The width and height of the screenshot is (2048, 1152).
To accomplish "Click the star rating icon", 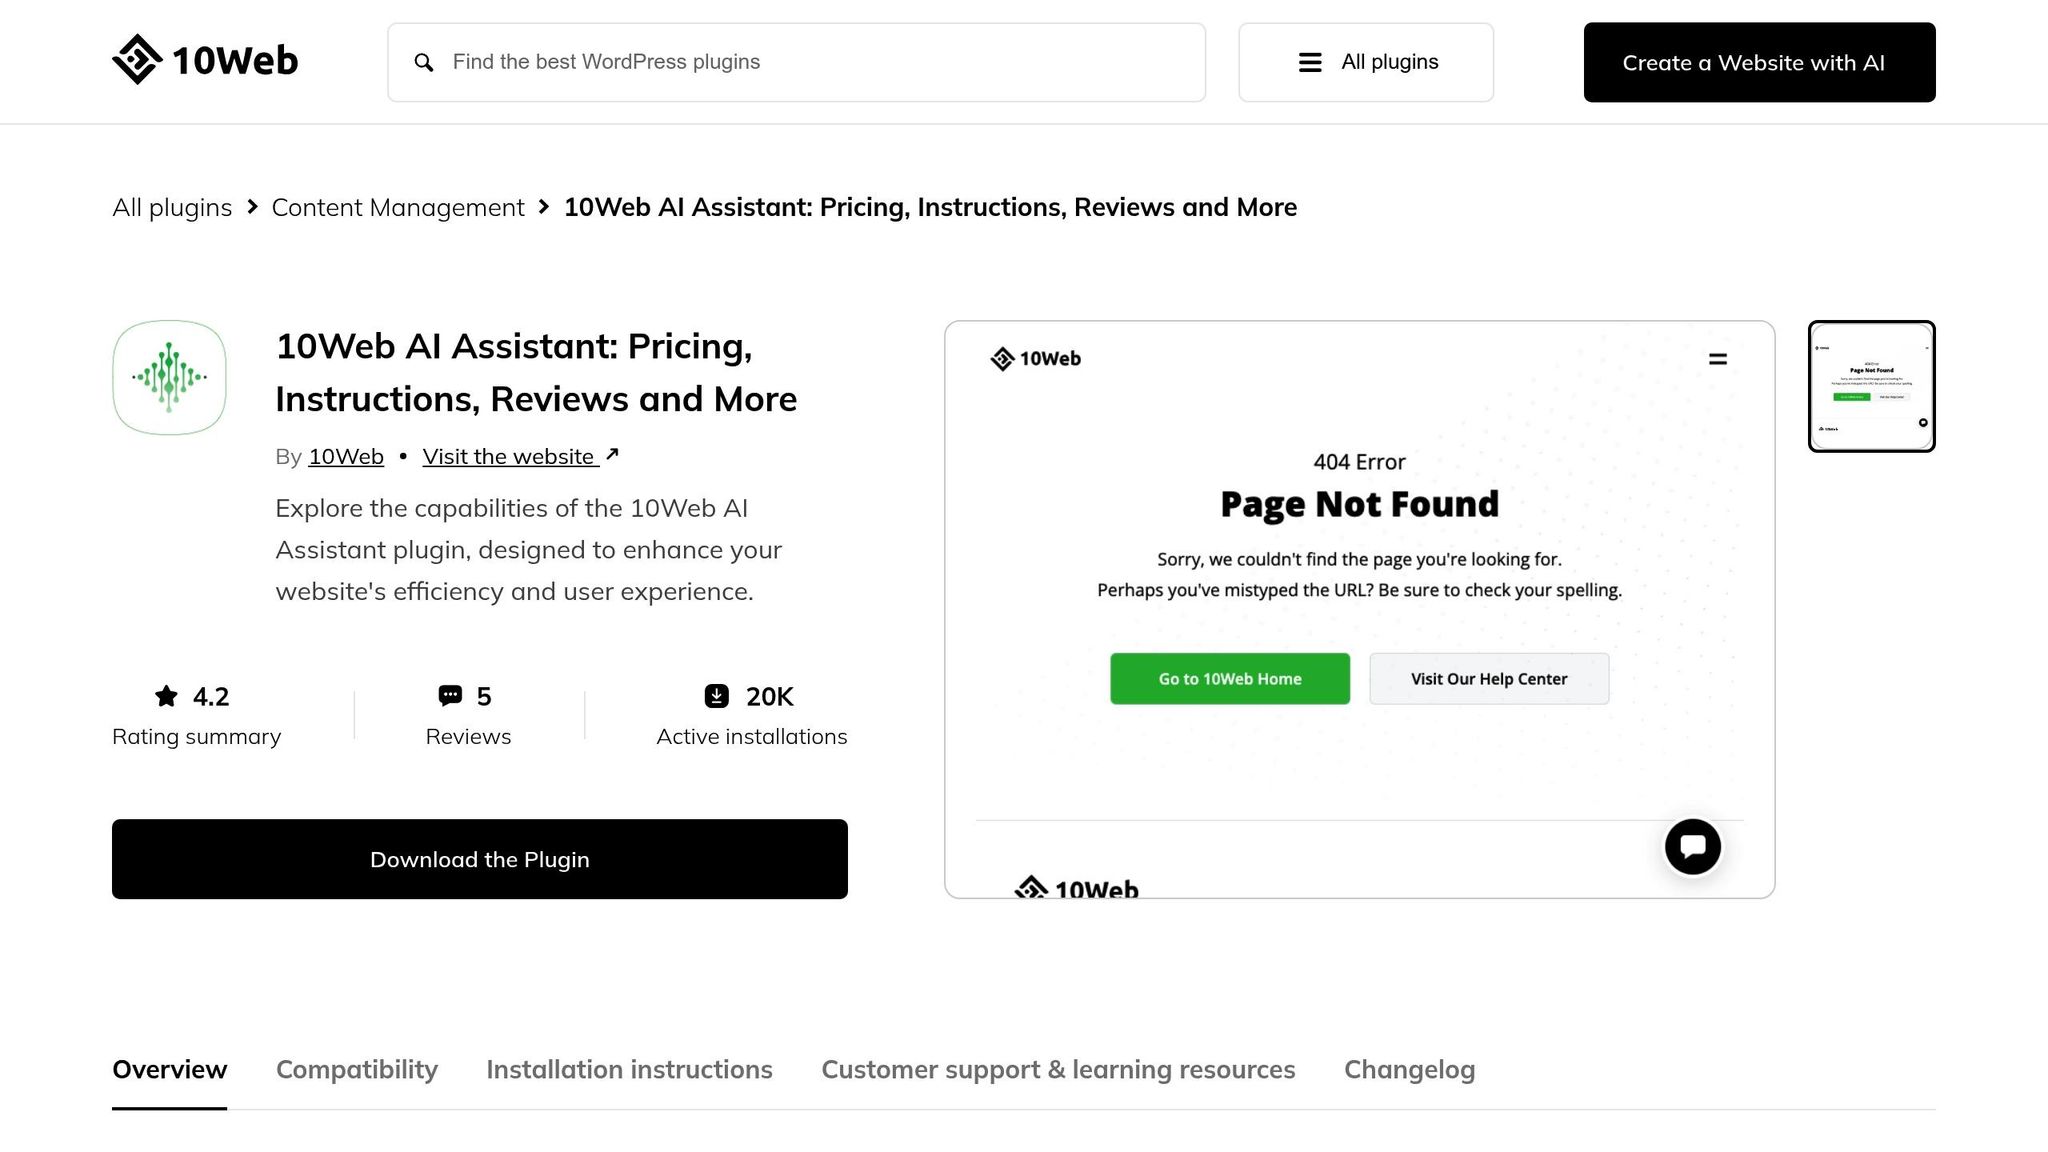I will tap(166, 696).
